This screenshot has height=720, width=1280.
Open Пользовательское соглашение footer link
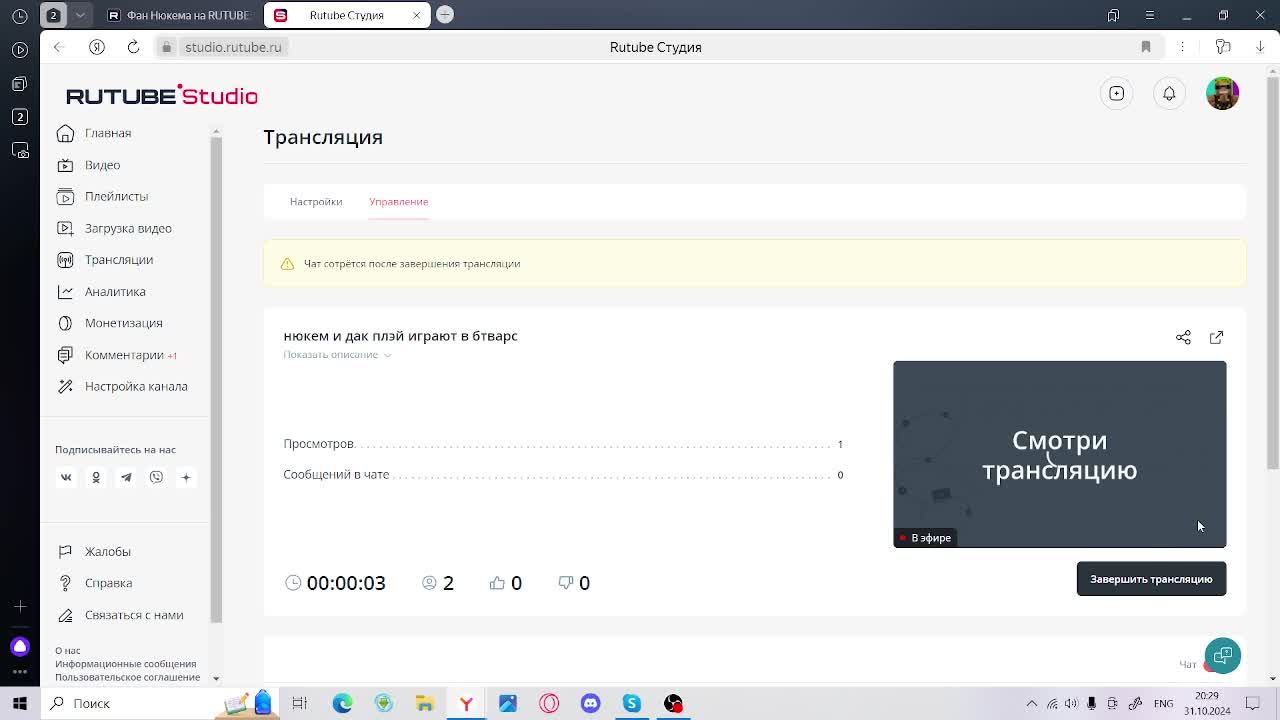click(x=128, y=677)
